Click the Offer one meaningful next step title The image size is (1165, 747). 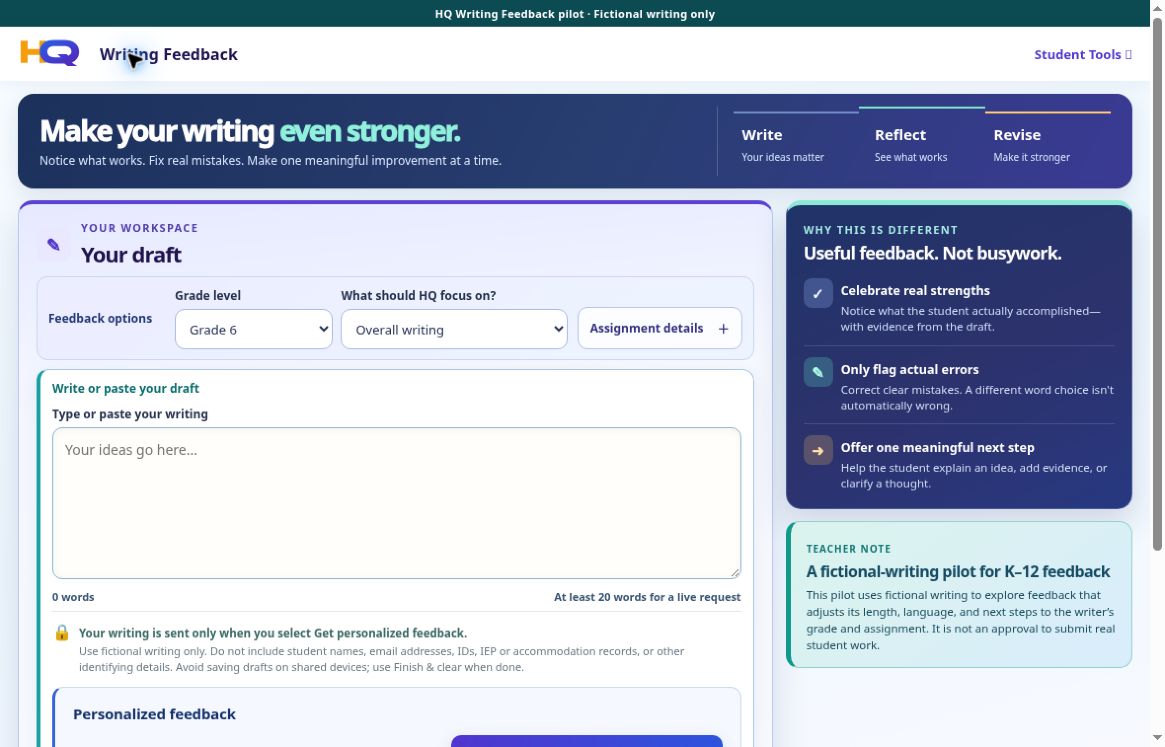(x=937, y=447)
